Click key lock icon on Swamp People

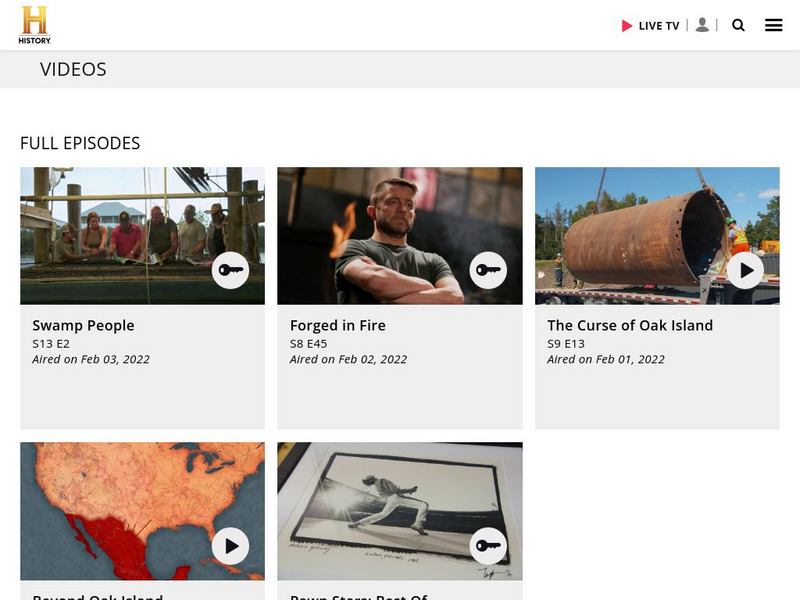point(231,270)
